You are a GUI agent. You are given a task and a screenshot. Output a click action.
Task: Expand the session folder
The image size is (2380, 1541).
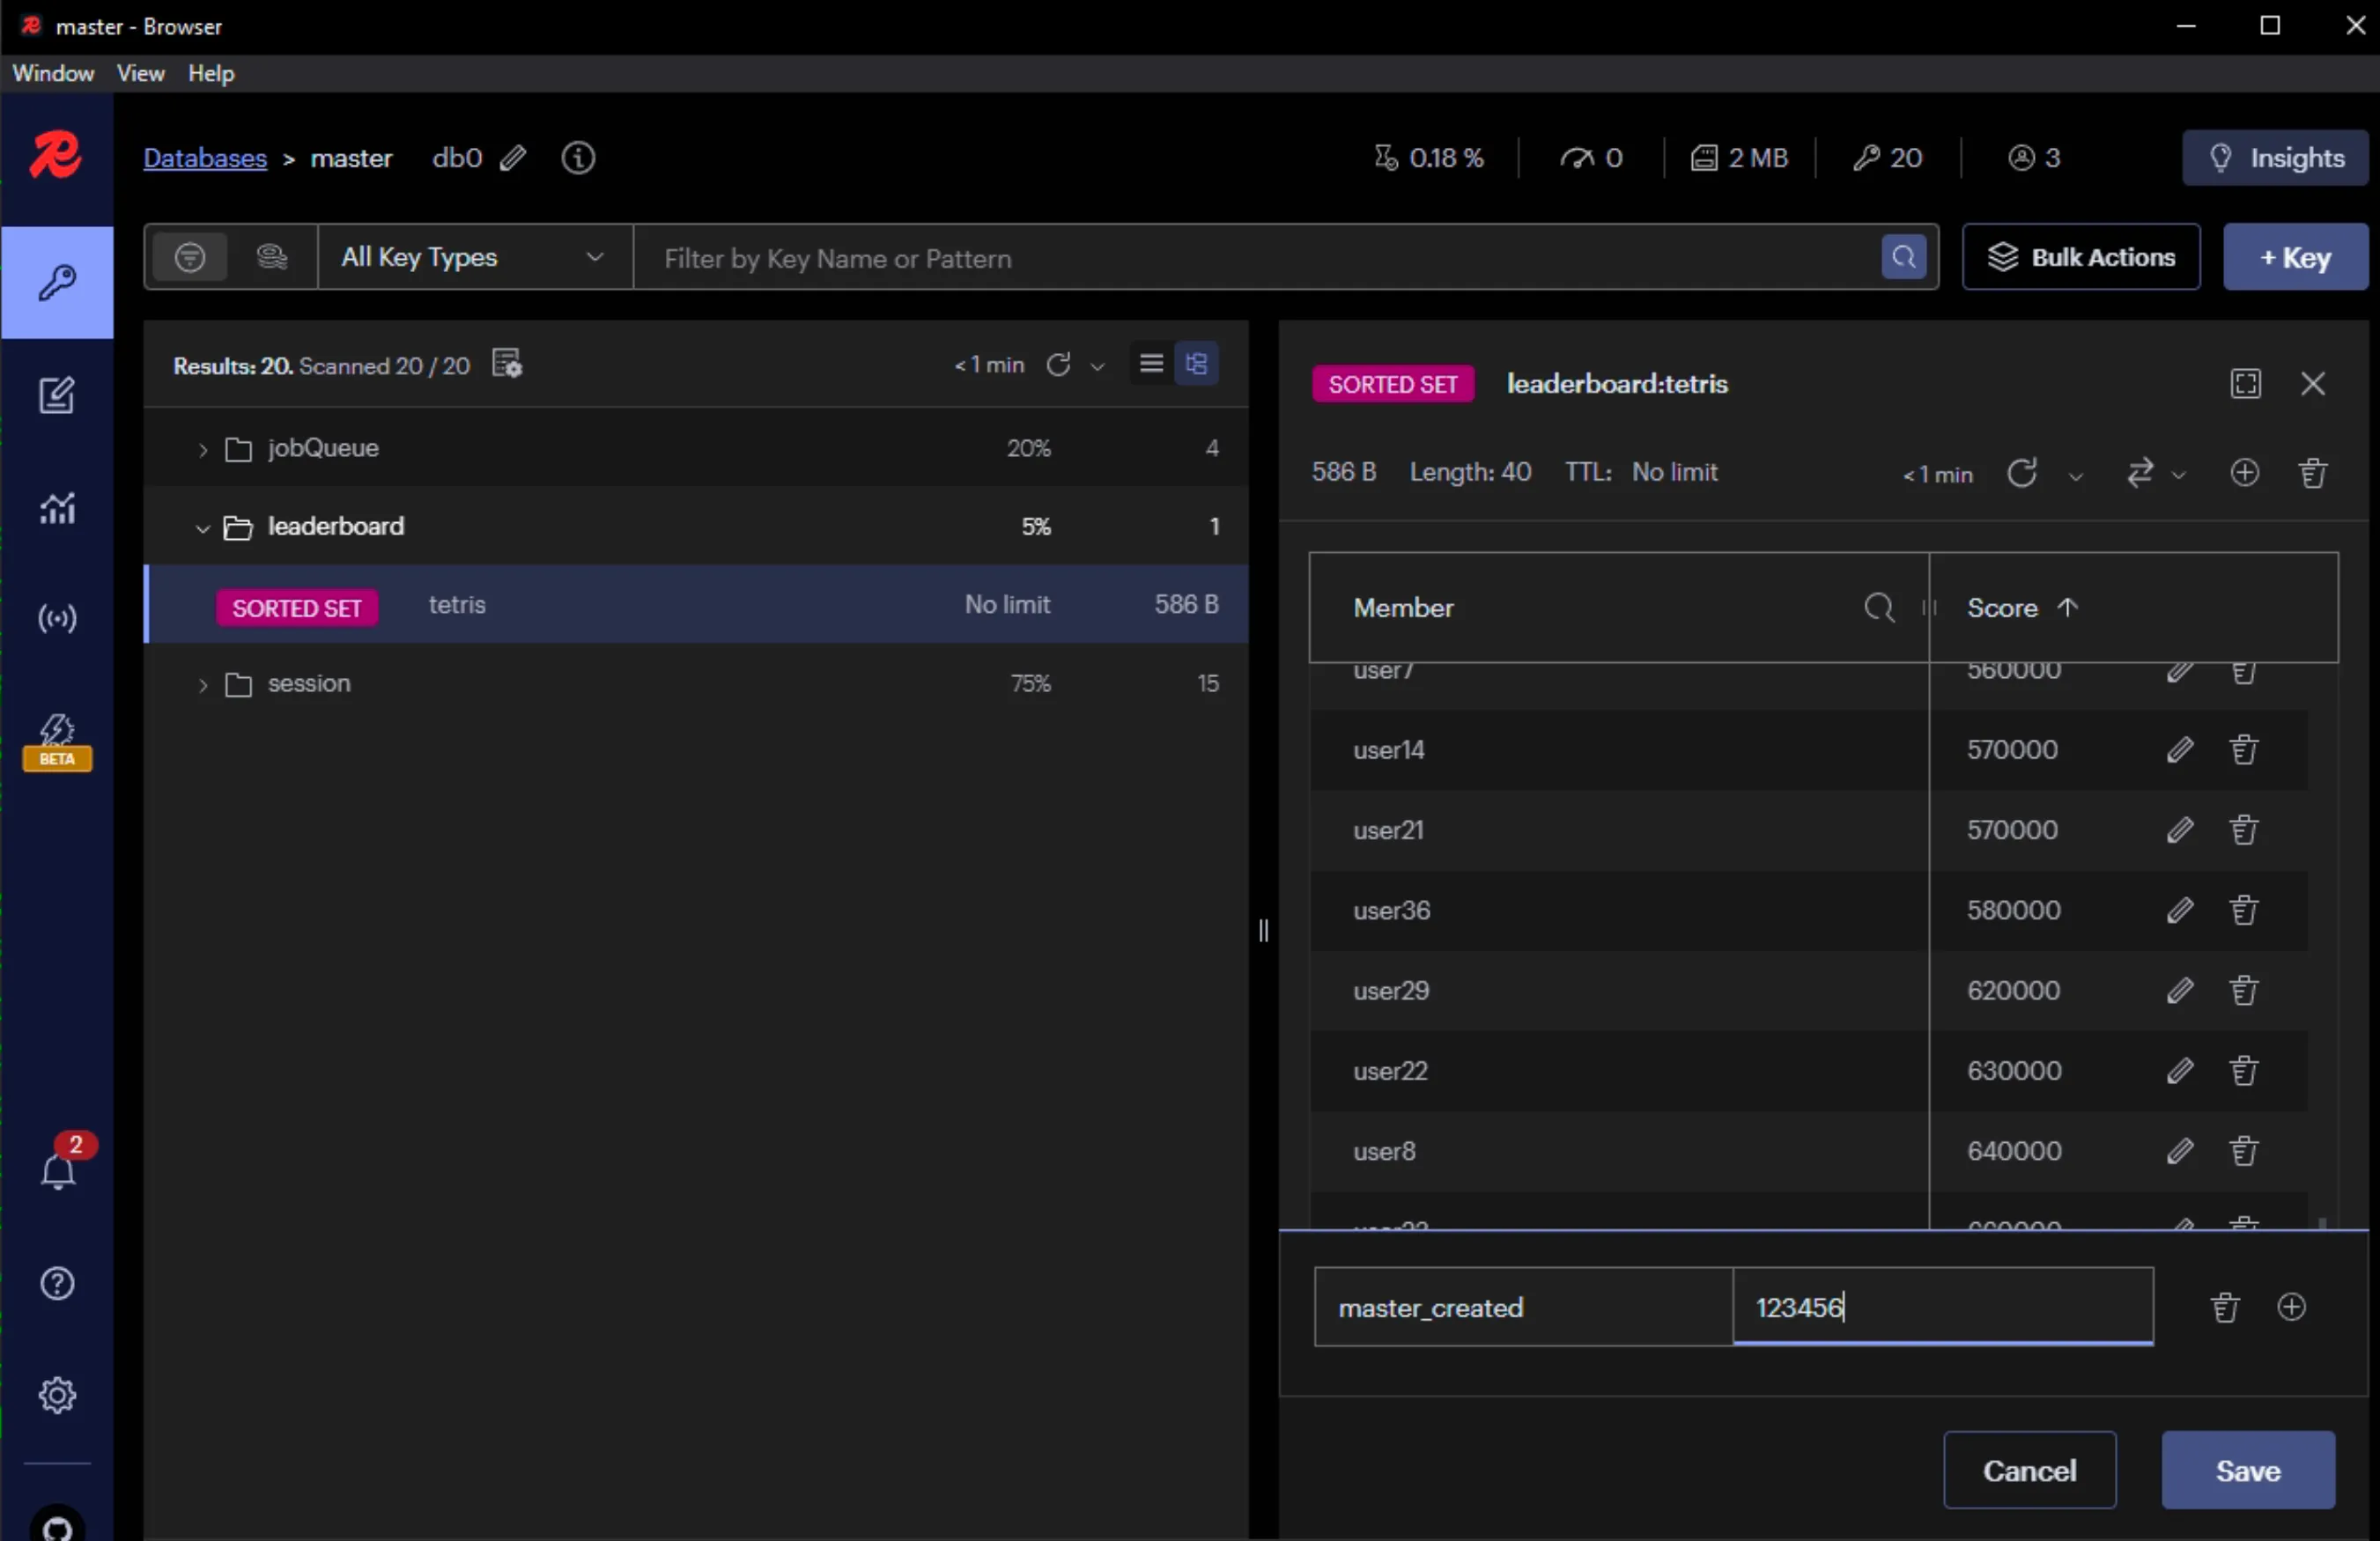(x=202, y=685)
